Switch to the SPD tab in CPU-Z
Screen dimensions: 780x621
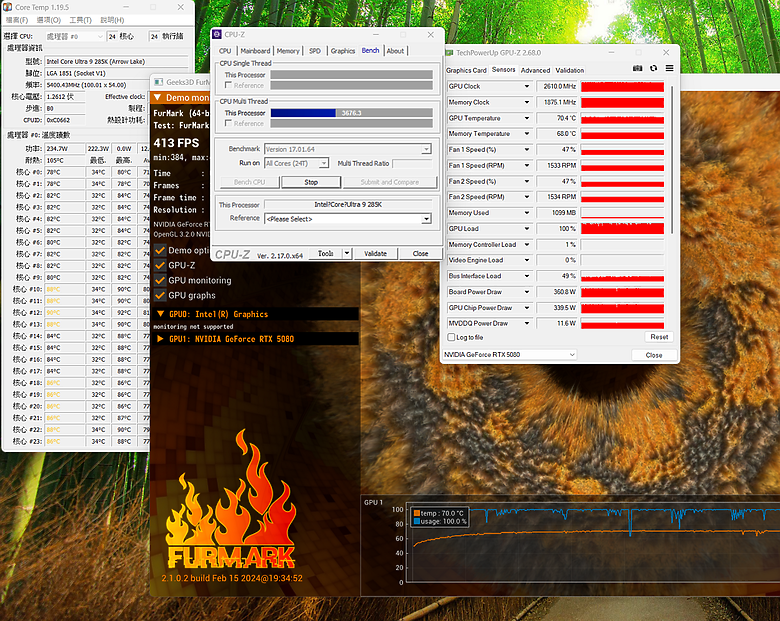point(315,51)
